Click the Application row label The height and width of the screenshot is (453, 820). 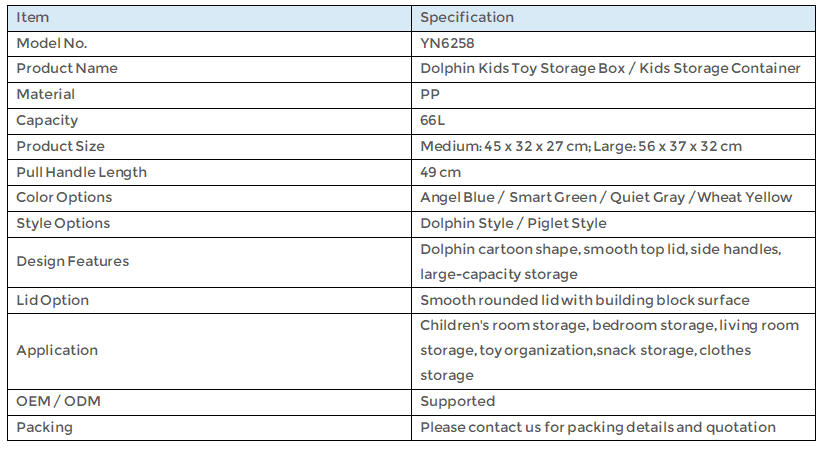(x=57, y=350)
